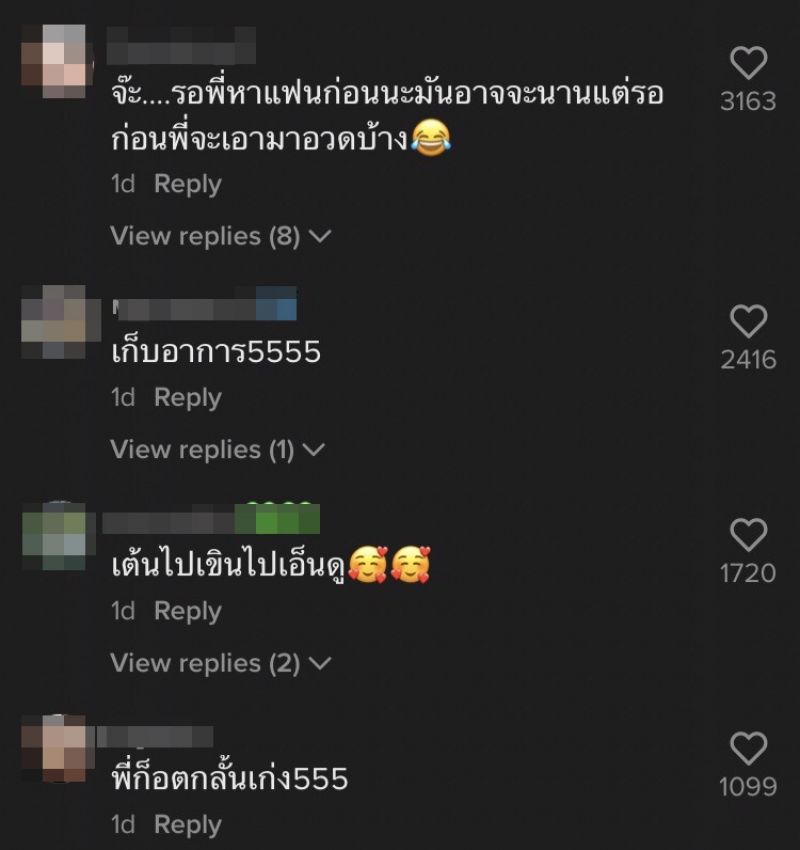Open the fourth commenter's profile picture
Screen dimensions: 800x850
click(x=54, y=749)
